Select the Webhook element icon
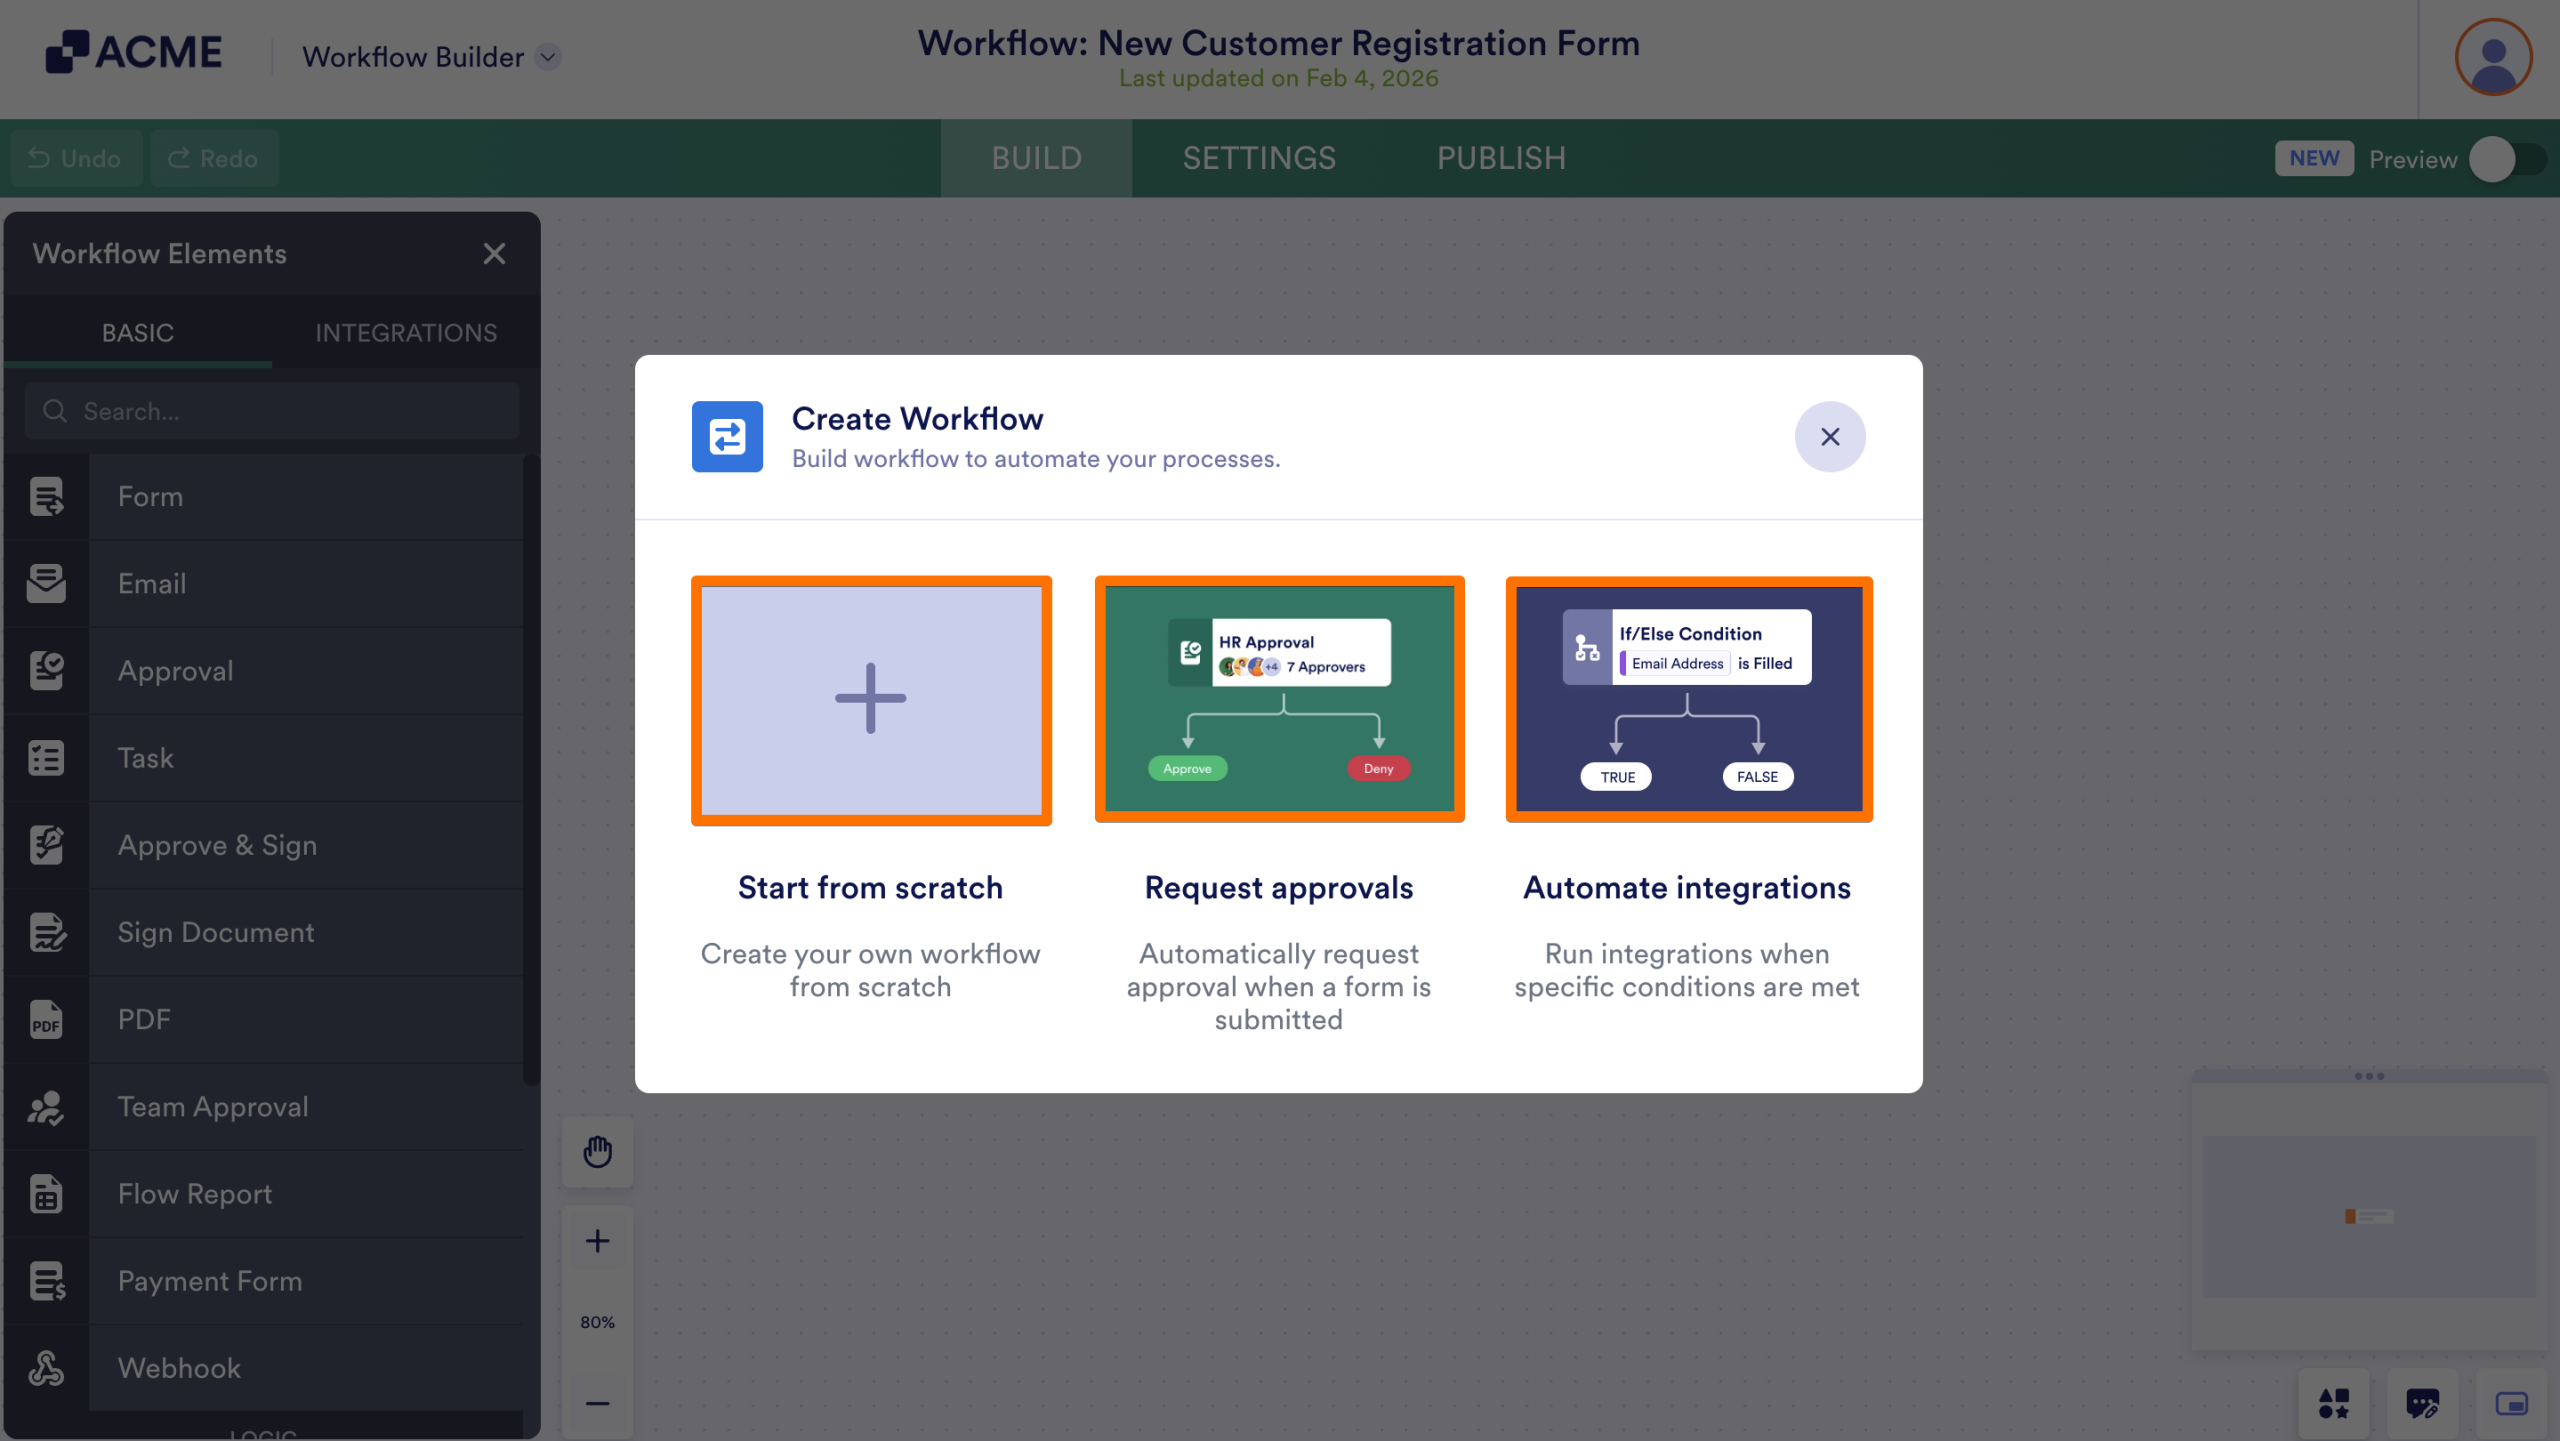 point(45,1368)
